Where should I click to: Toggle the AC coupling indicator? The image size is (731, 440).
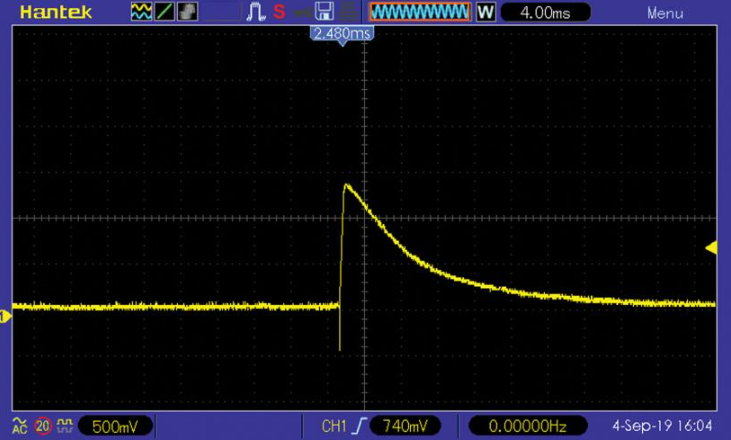click(x=20, y=426)
